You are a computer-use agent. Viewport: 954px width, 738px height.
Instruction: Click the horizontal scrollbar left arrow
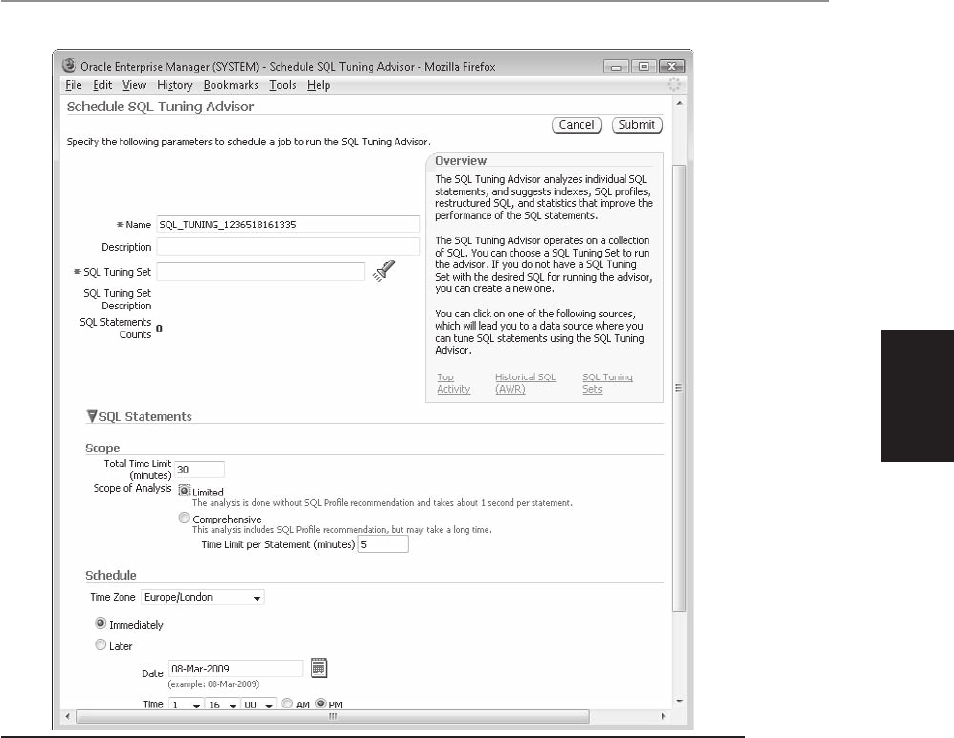(x=68, y=717)
